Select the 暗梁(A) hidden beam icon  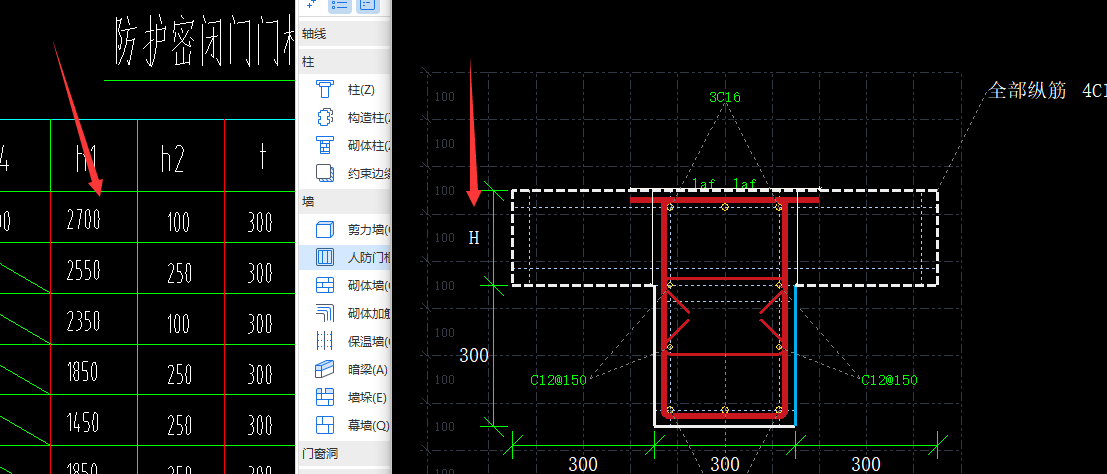325,369
